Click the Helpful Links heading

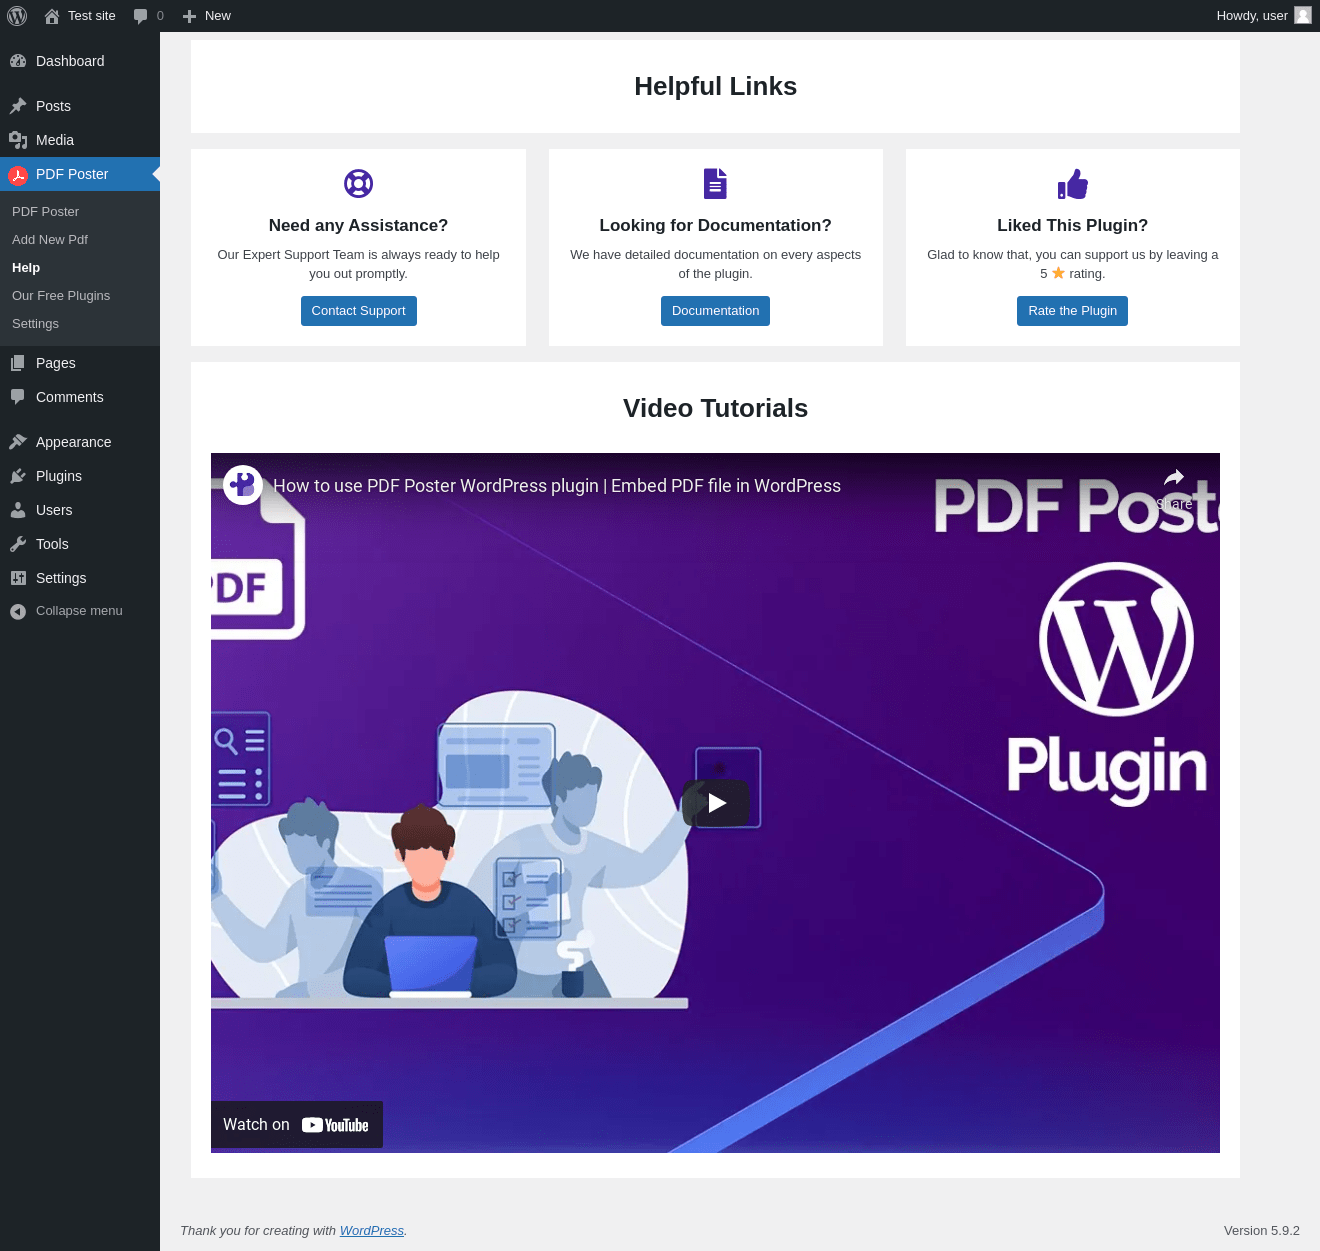(716, 87)
